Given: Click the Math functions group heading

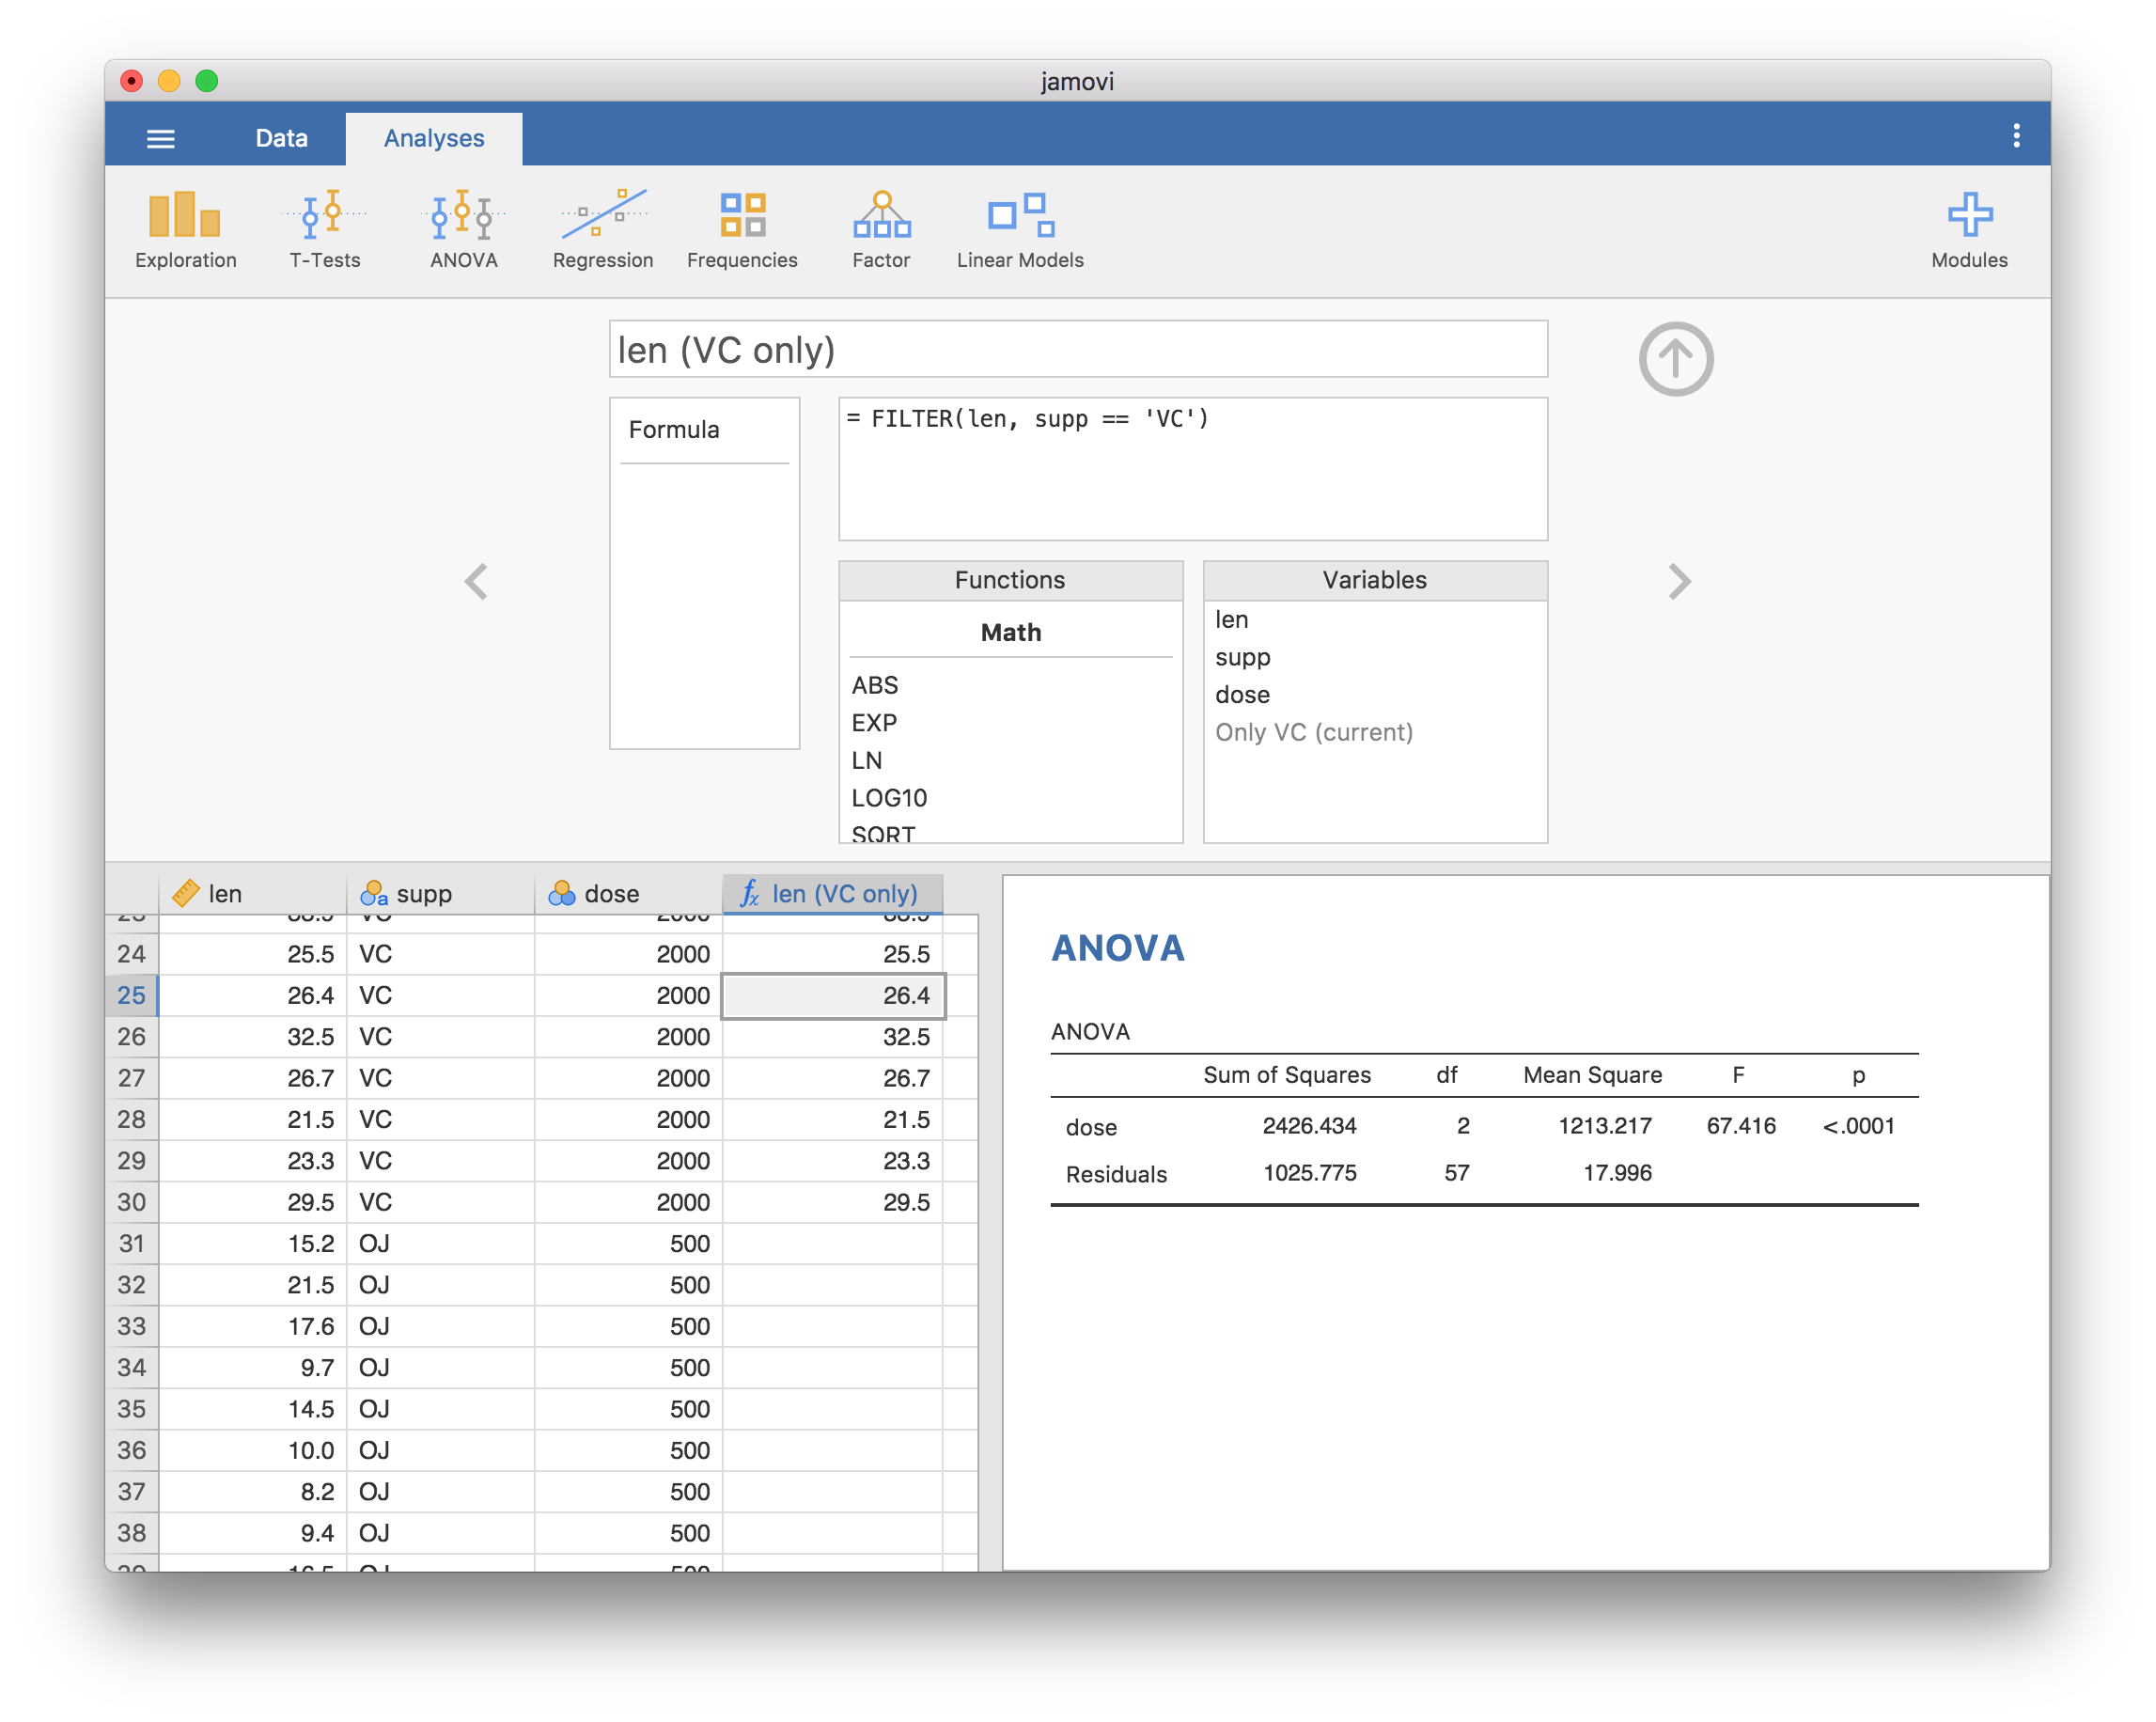Looking at the screenshot, I should point(1011,632).
